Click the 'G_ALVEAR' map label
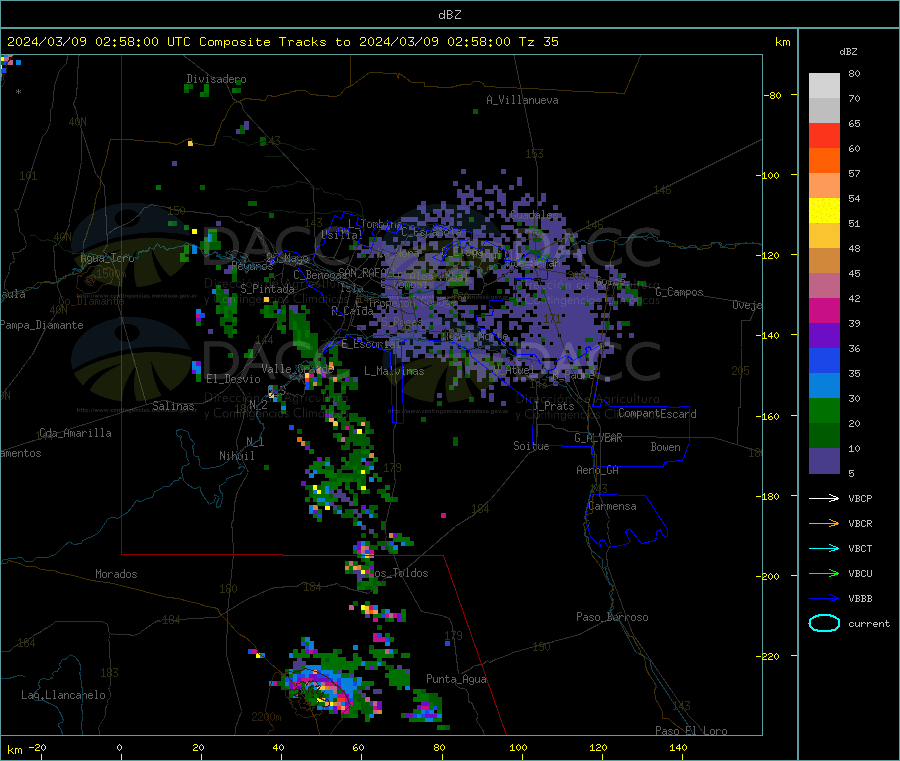This screenshot has height=761, width=900. 598,438
